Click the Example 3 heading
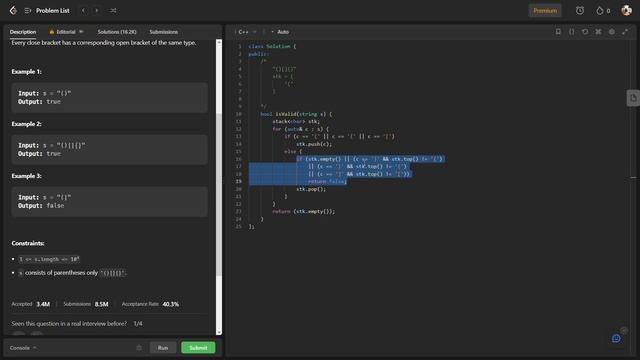640x360 pixels. (27, 176)
